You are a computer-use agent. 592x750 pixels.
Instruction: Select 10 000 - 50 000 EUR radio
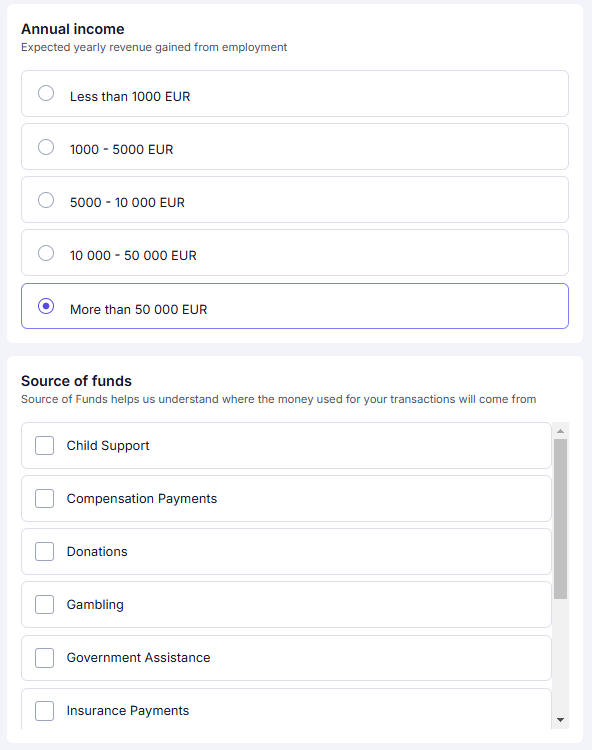(x=46, y=253)
